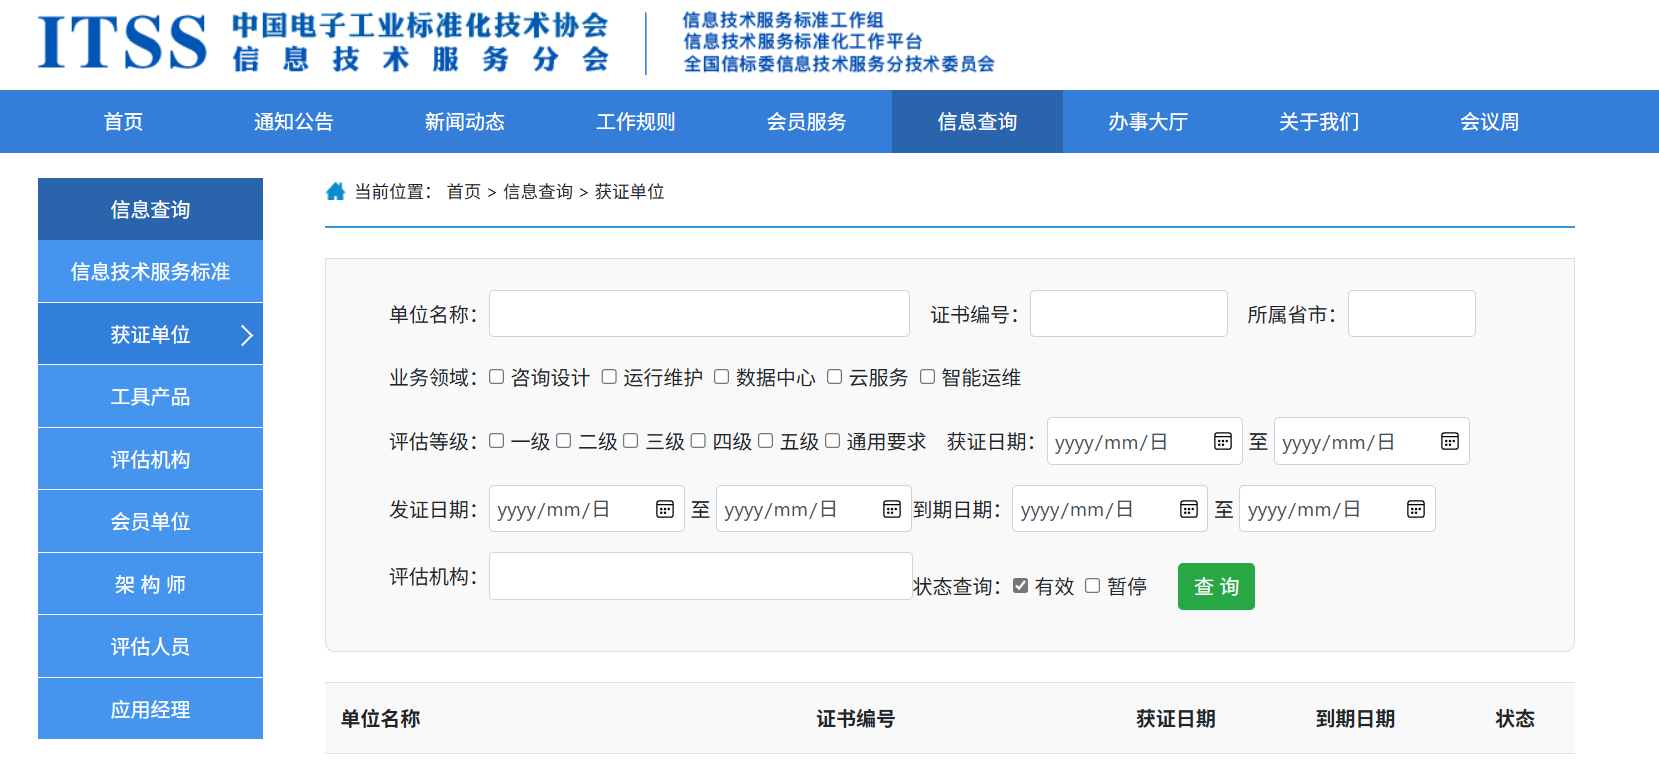Open calendar picker for 到期日期 start date
Screen dimensions: 1659x759
pyautogui.click(x=1188, y=510)
